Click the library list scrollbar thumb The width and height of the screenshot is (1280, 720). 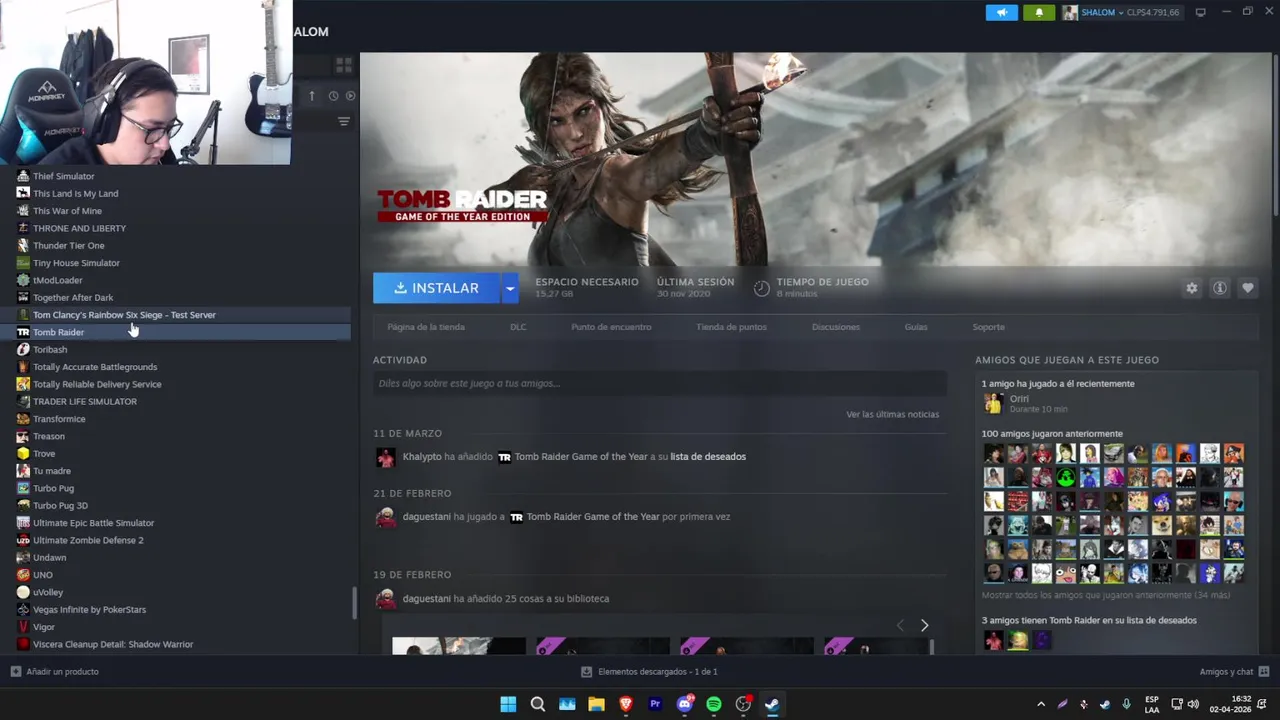click(x=354, y=602)
